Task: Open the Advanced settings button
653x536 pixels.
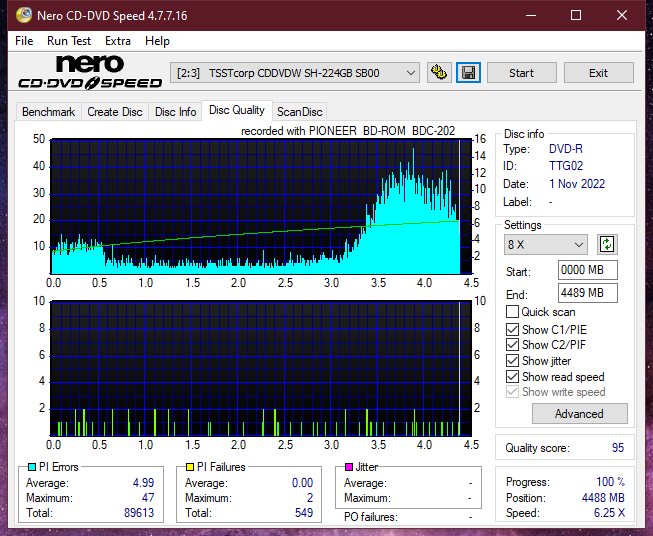Action: (x=579, y=414)
